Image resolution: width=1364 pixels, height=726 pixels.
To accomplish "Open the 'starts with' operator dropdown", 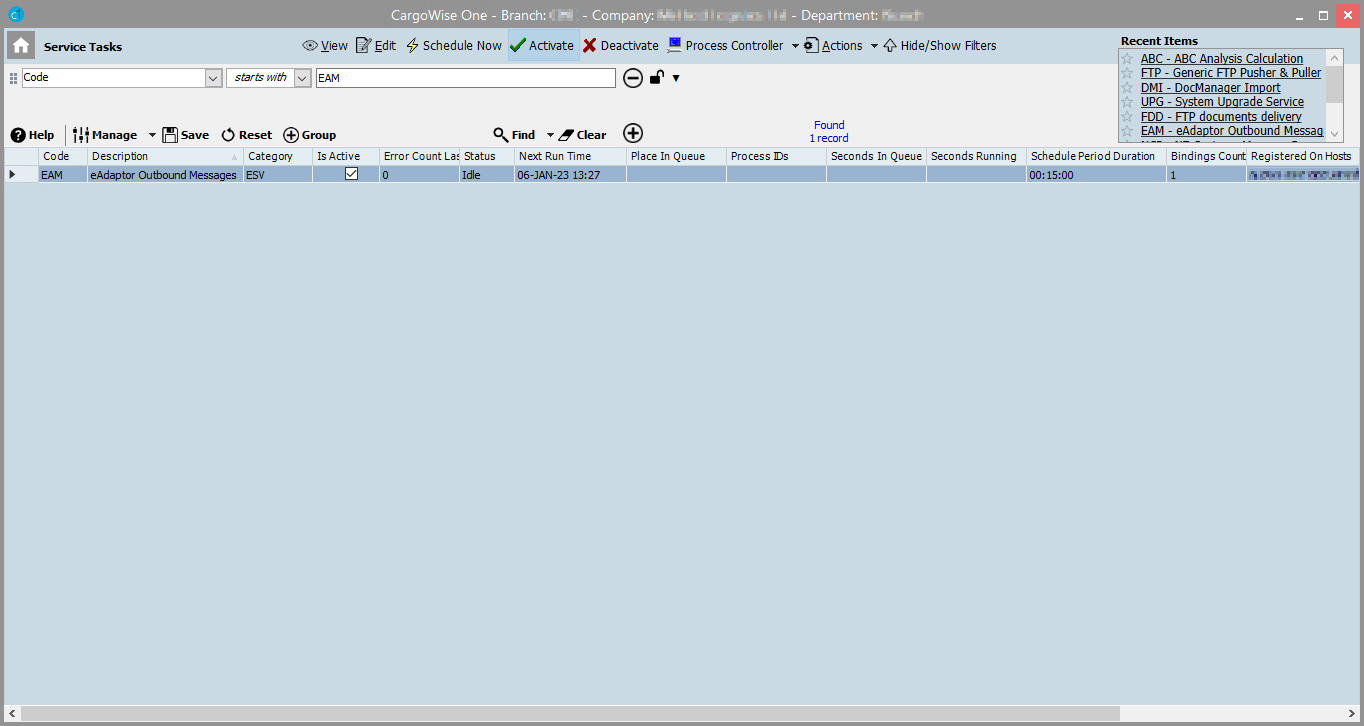I will (302, 77).
